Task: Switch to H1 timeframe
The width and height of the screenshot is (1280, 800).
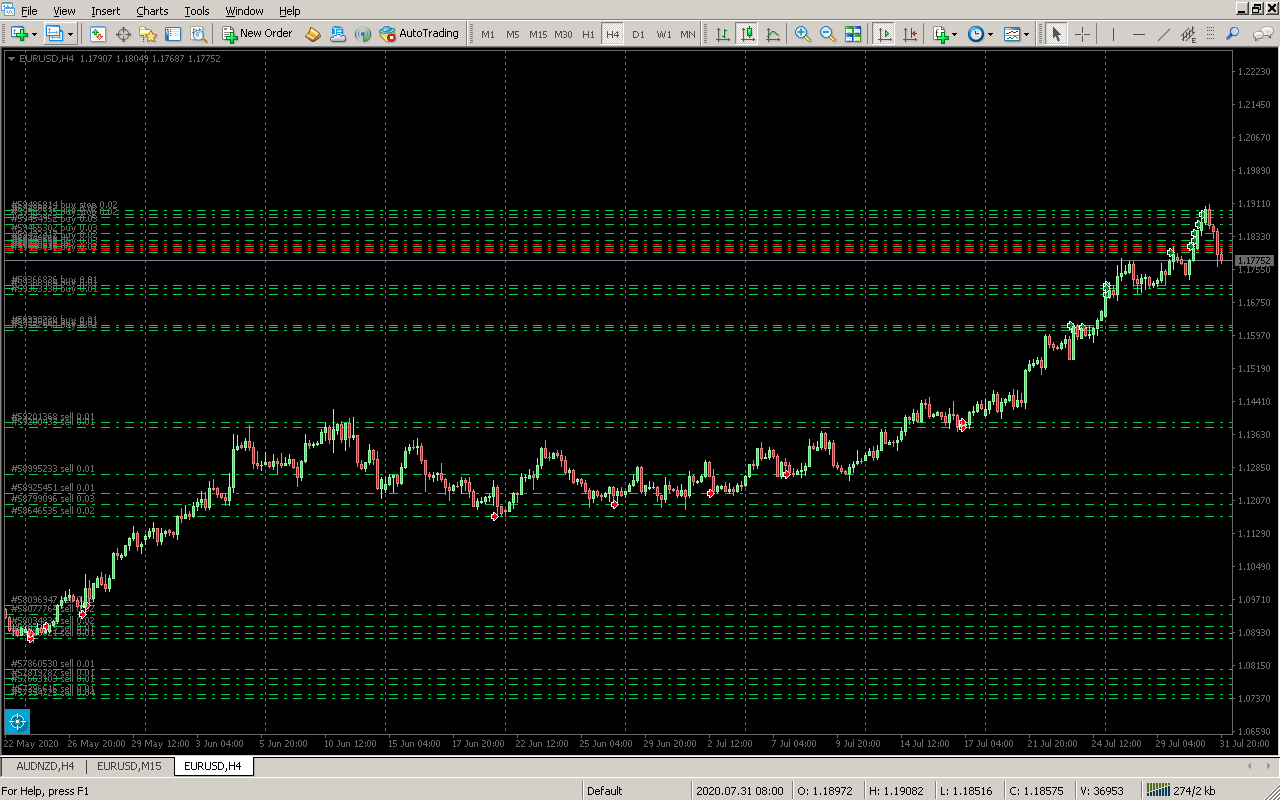Action: tap(588, 34)
